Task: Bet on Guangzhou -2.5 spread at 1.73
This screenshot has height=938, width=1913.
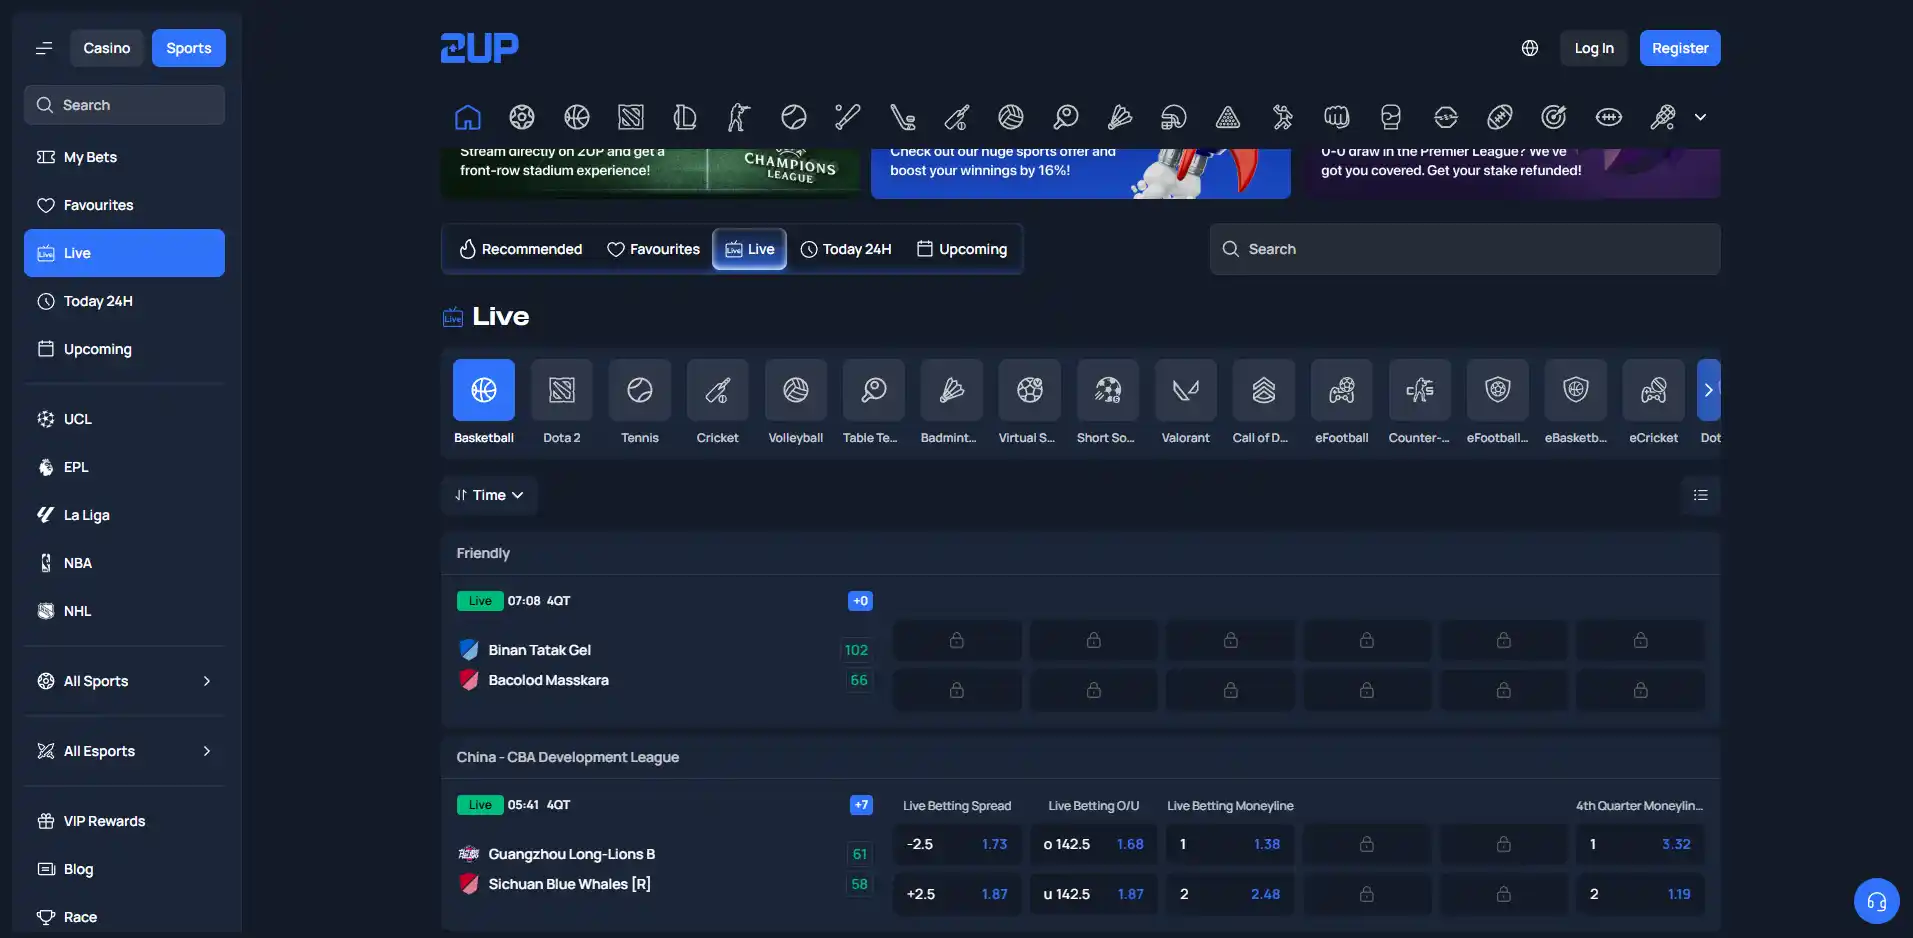Action: click(957, 844)
